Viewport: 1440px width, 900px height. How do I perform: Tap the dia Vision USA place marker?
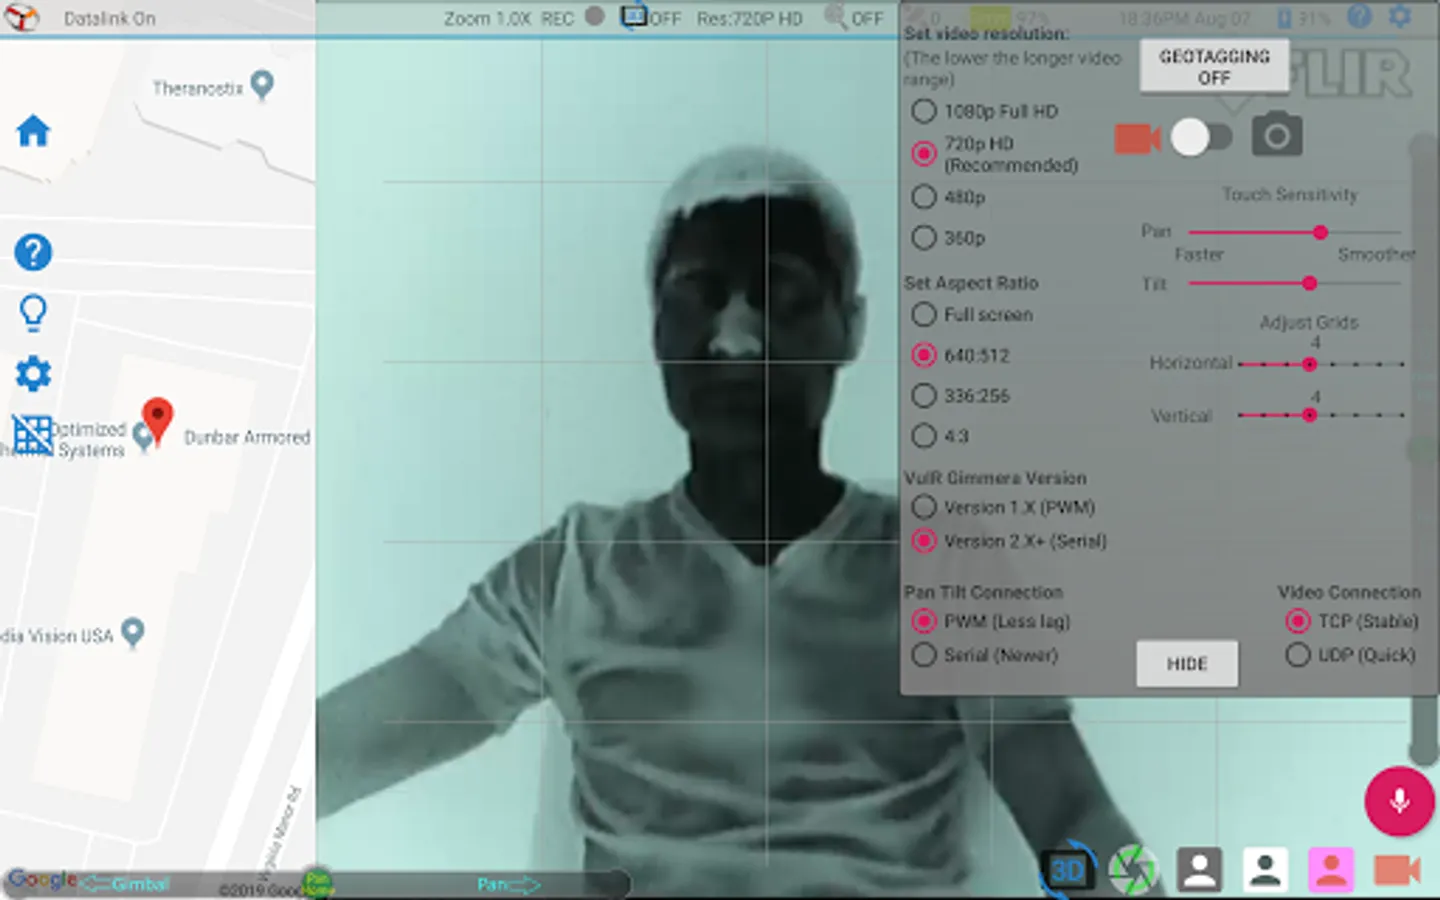click(132, 632)
